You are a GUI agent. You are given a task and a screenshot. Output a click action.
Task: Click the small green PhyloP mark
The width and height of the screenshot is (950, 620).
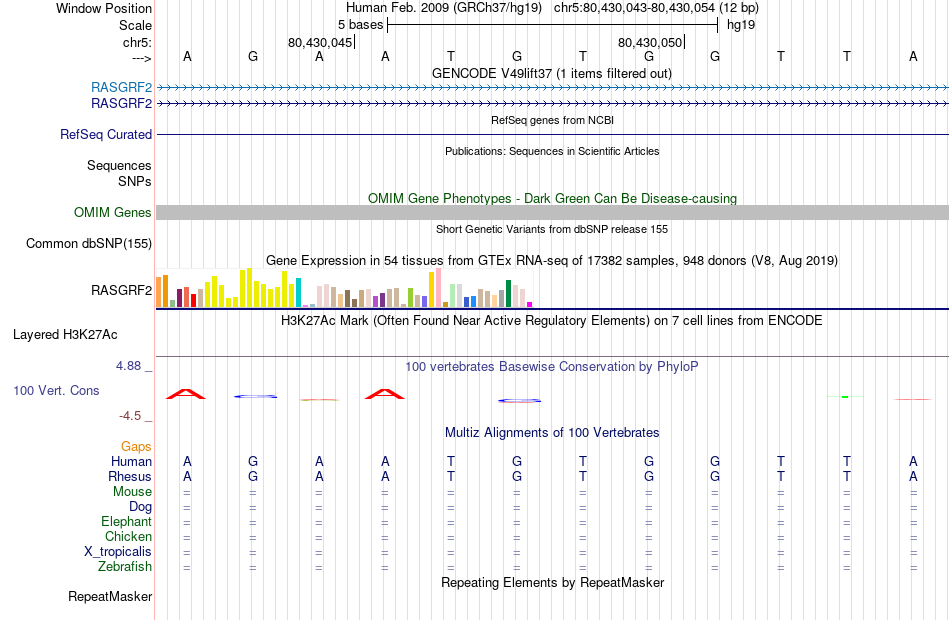[845, 397]
